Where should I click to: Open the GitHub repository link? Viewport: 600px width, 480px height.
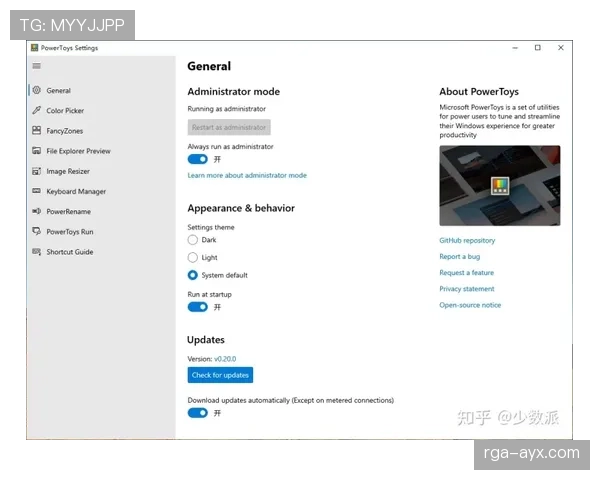[x=467, y=240]
